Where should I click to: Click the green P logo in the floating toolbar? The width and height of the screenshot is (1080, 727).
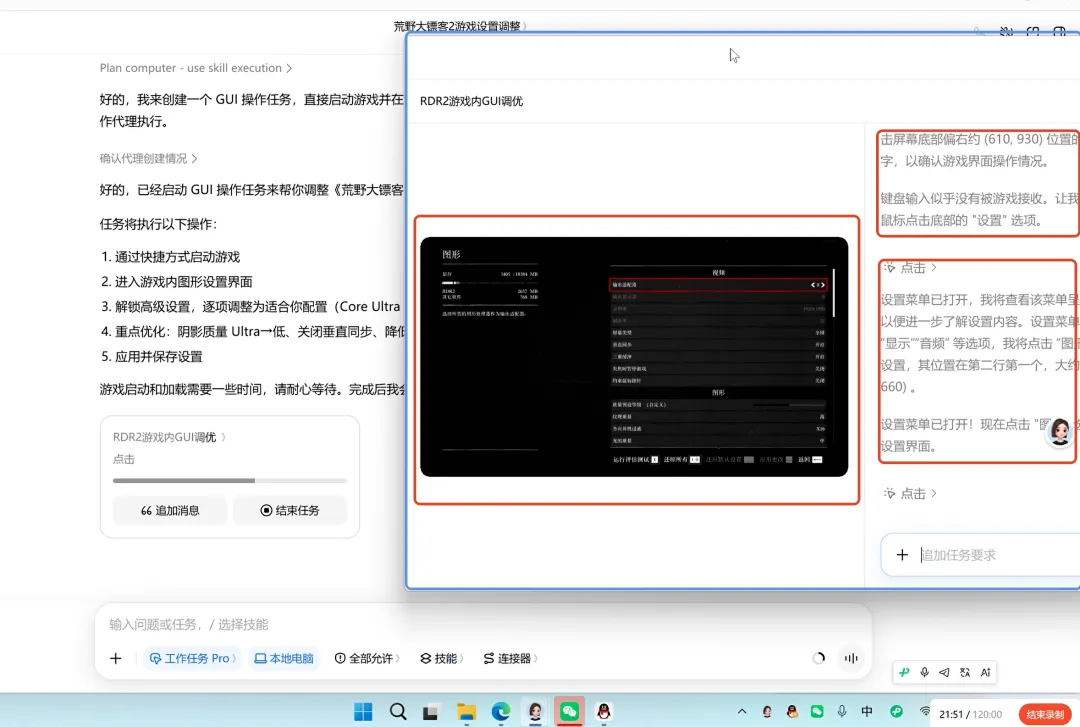click(x=904, y=673)
